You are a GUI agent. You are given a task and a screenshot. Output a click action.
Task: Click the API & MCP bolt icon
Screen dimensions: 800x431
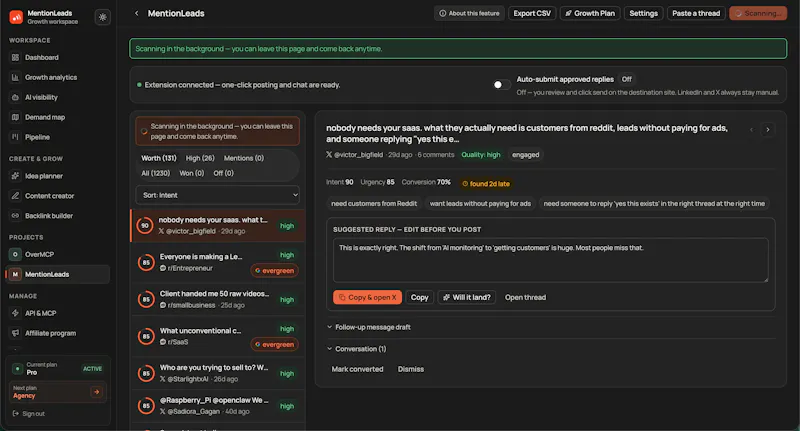15,313
